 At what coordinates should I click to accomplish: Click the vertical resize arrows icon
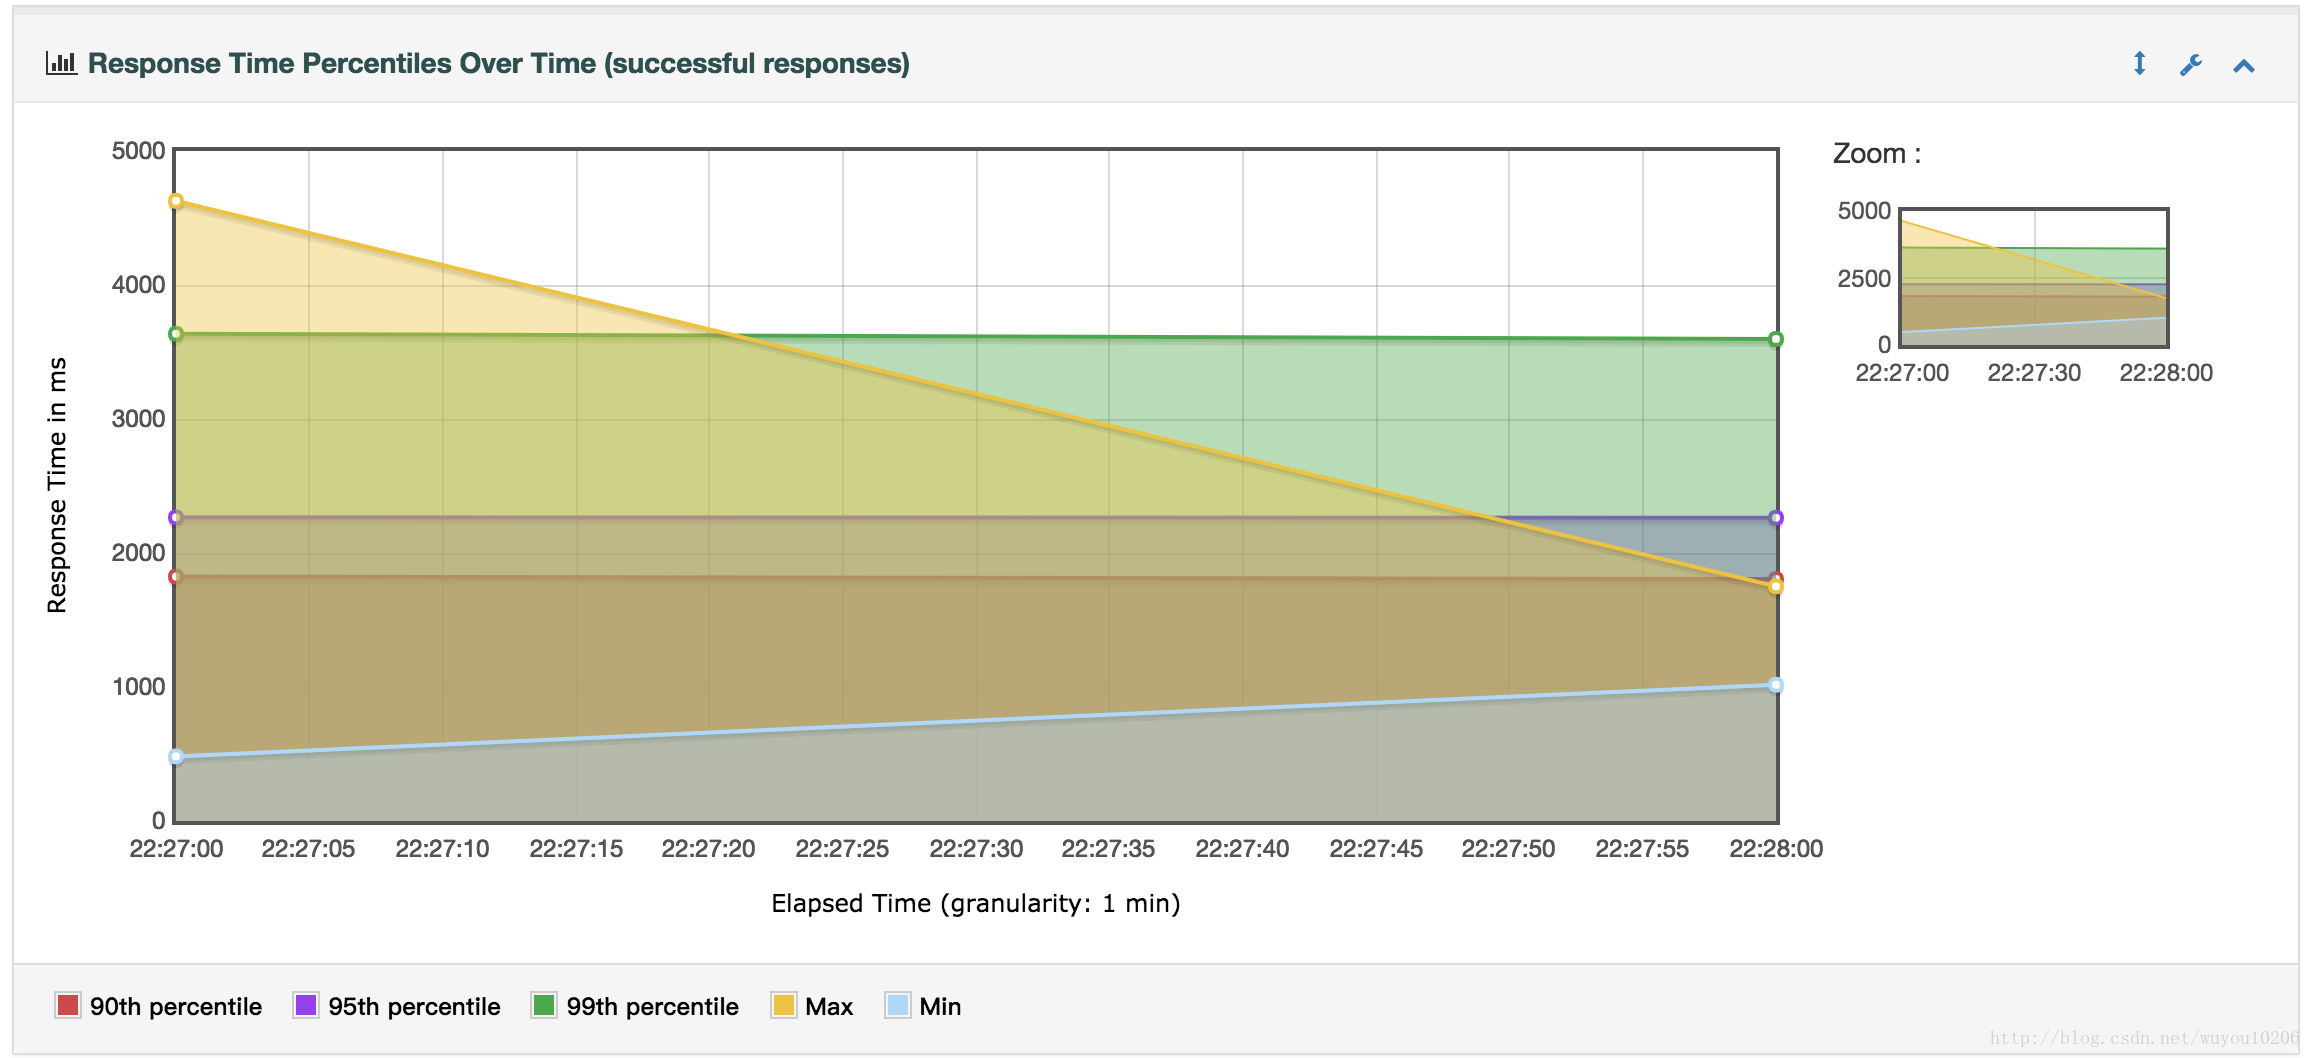pos(2139,64)
